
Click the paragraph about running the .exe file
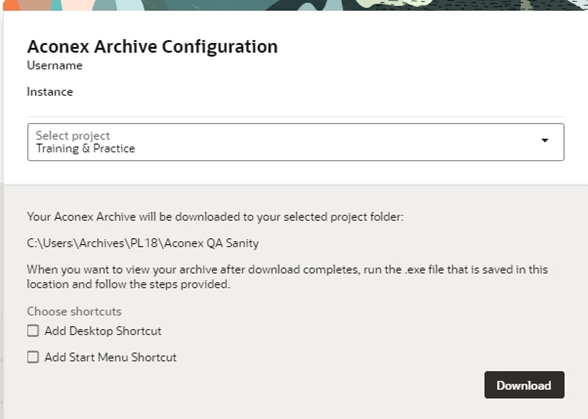click(x=287, y=277)
